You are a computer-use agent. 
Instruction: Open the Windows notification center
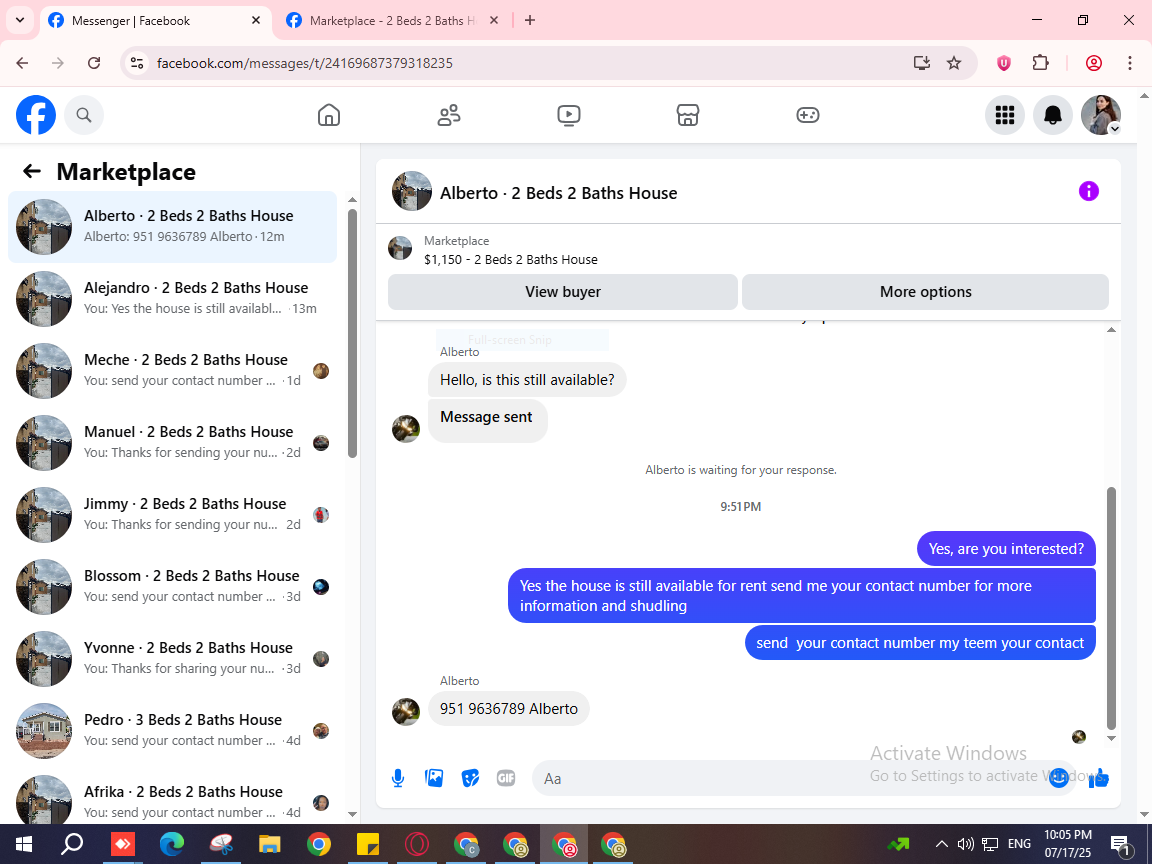[x=1120, y=845]
